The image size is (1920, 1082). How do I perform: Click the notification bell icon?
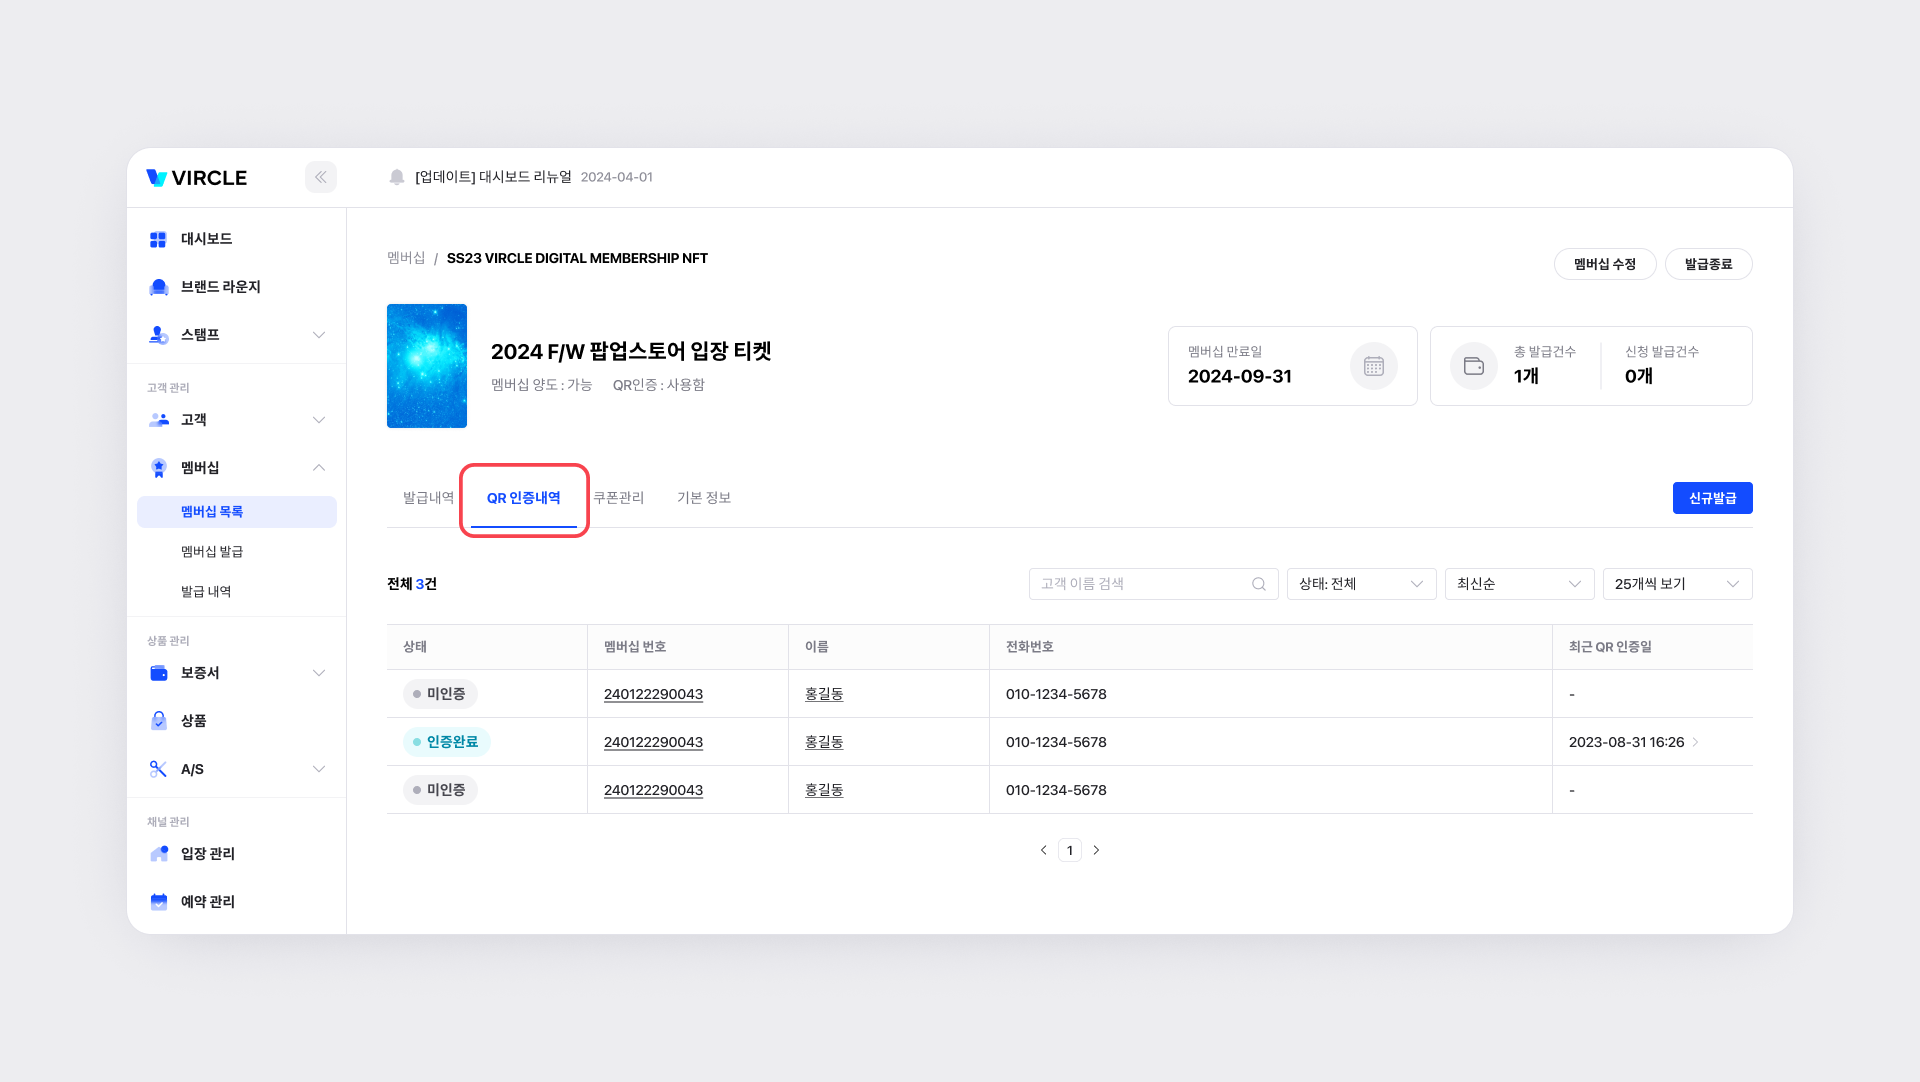397,177
